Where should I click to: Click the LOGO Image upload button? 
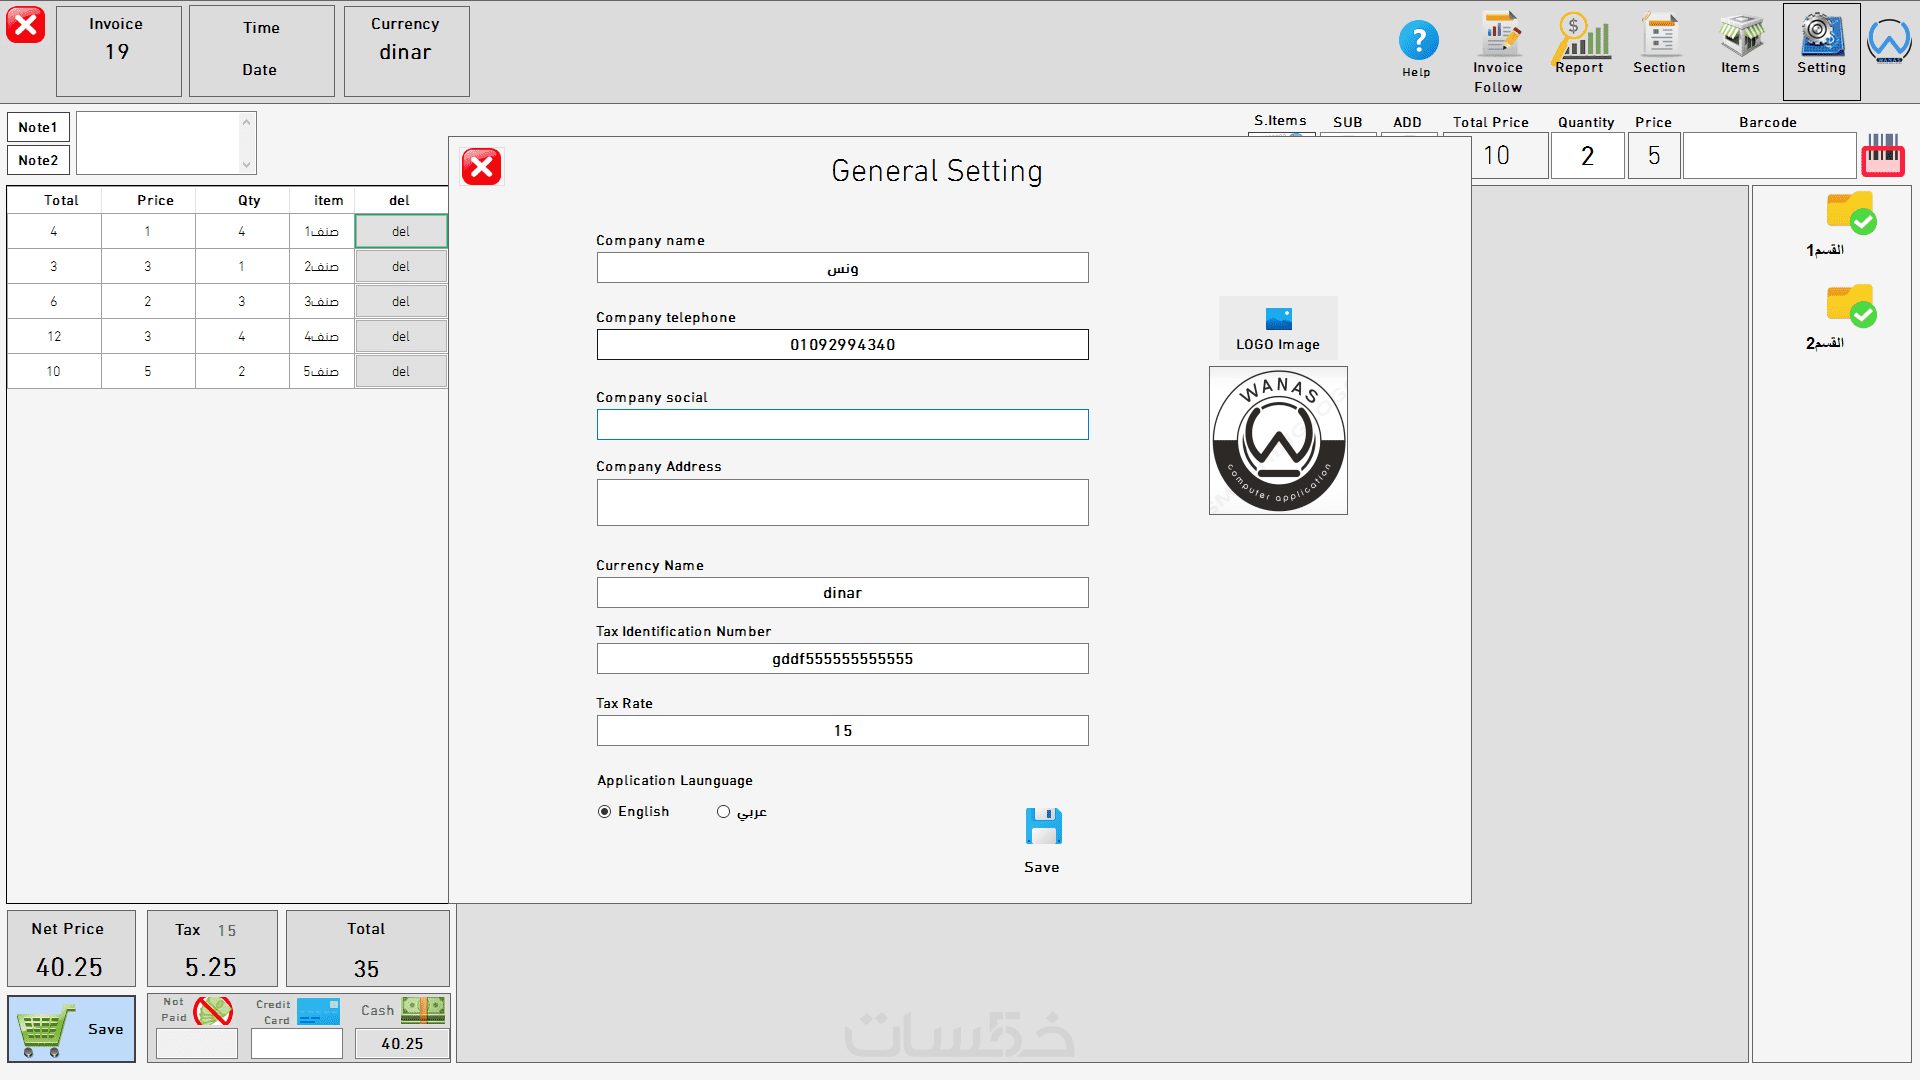1277,328
